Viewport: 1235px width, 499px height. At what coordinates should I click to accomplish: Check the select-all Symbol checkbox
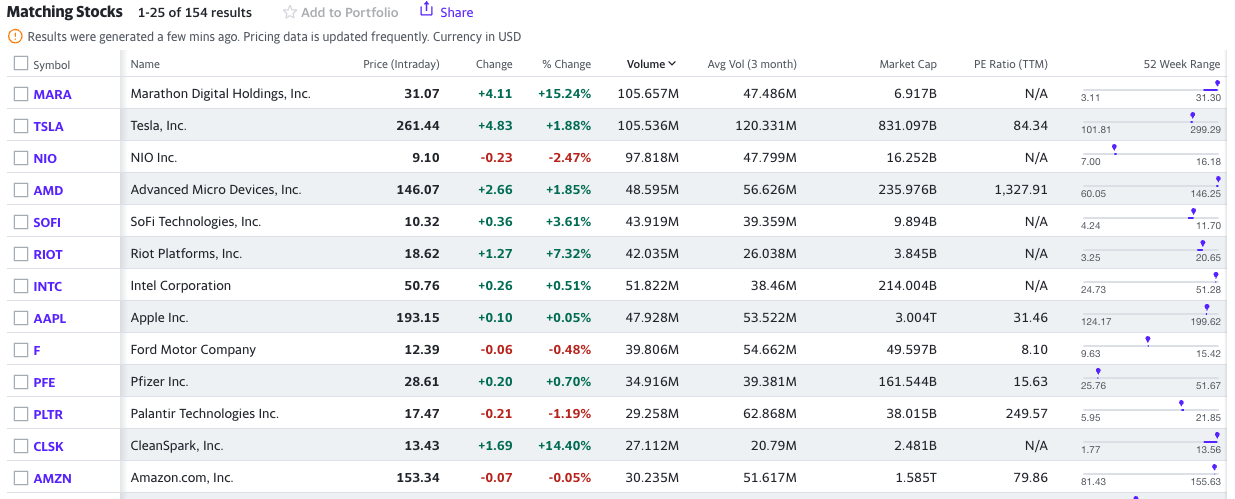pyautogui.click(x=21, y=64)
